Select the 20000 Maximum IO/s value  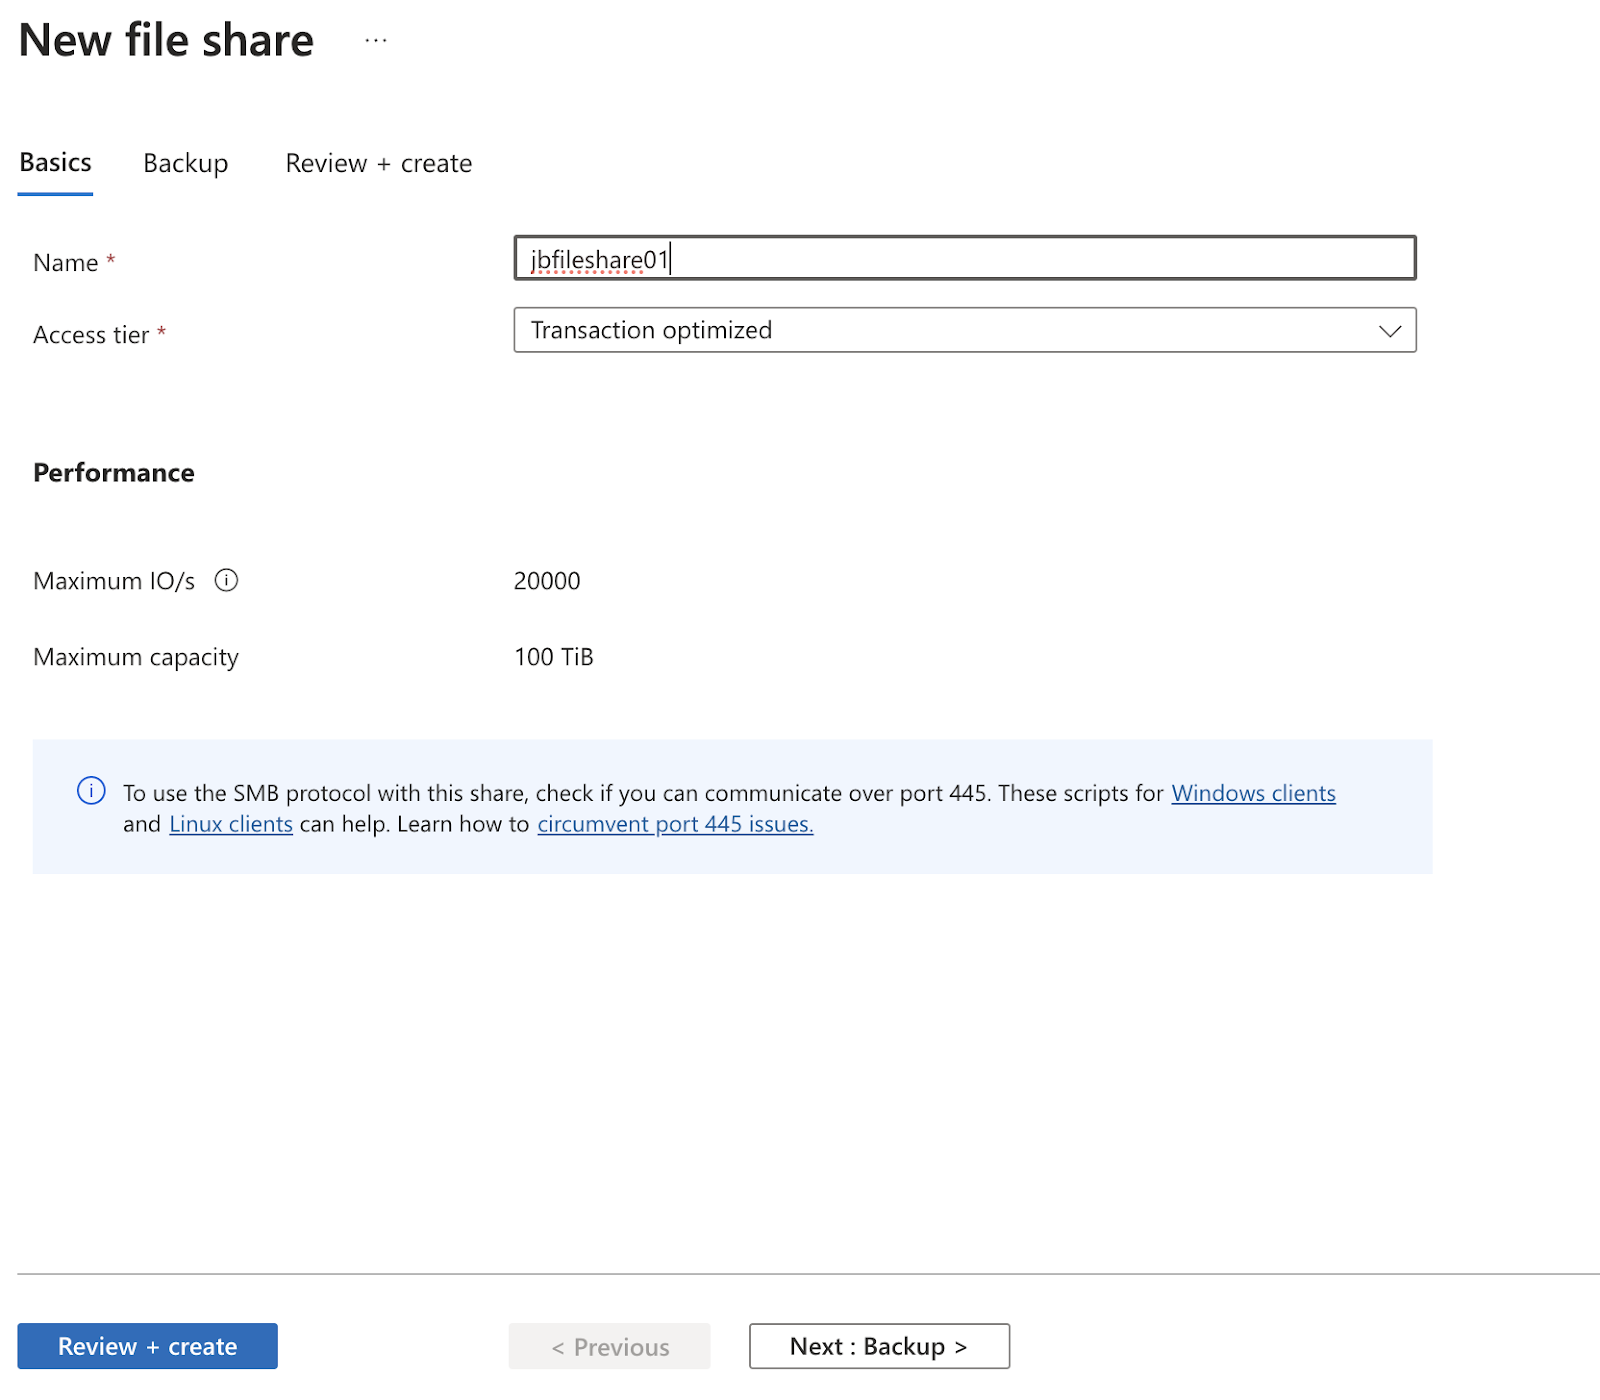(547, 581)
